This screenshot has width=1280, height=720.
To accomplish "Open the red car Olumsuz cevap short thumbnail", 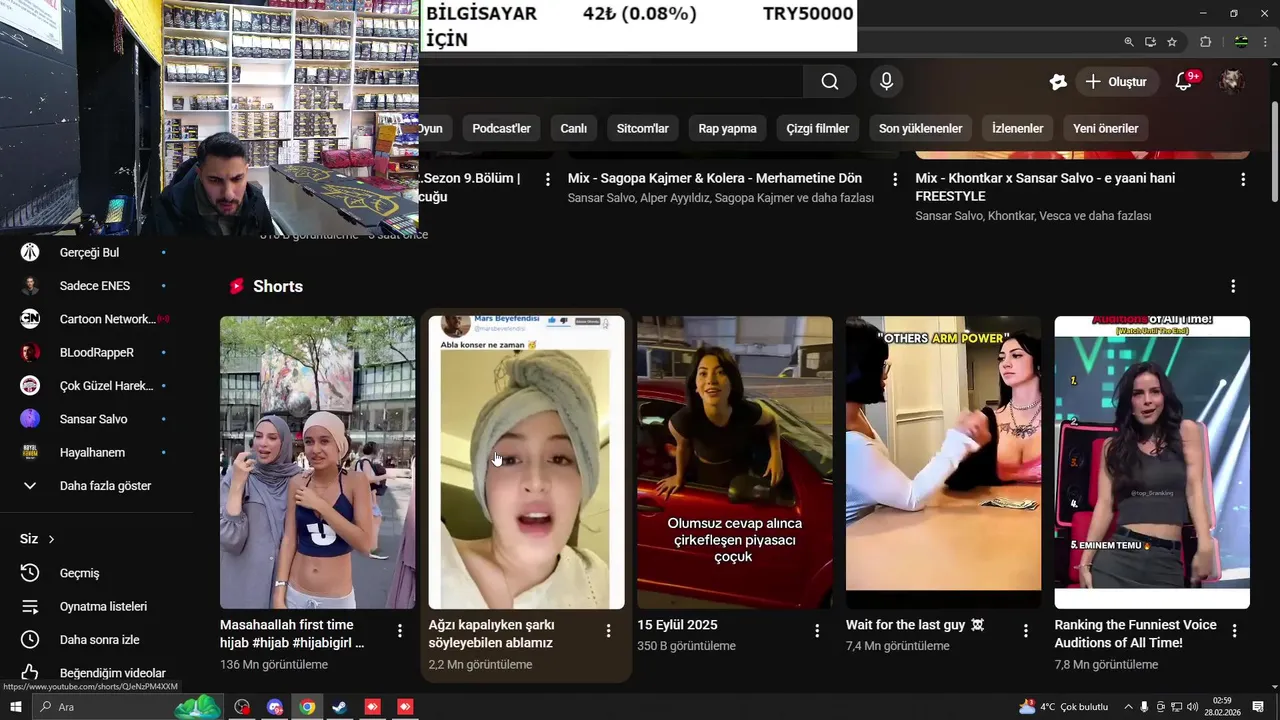I will point(734,462).
